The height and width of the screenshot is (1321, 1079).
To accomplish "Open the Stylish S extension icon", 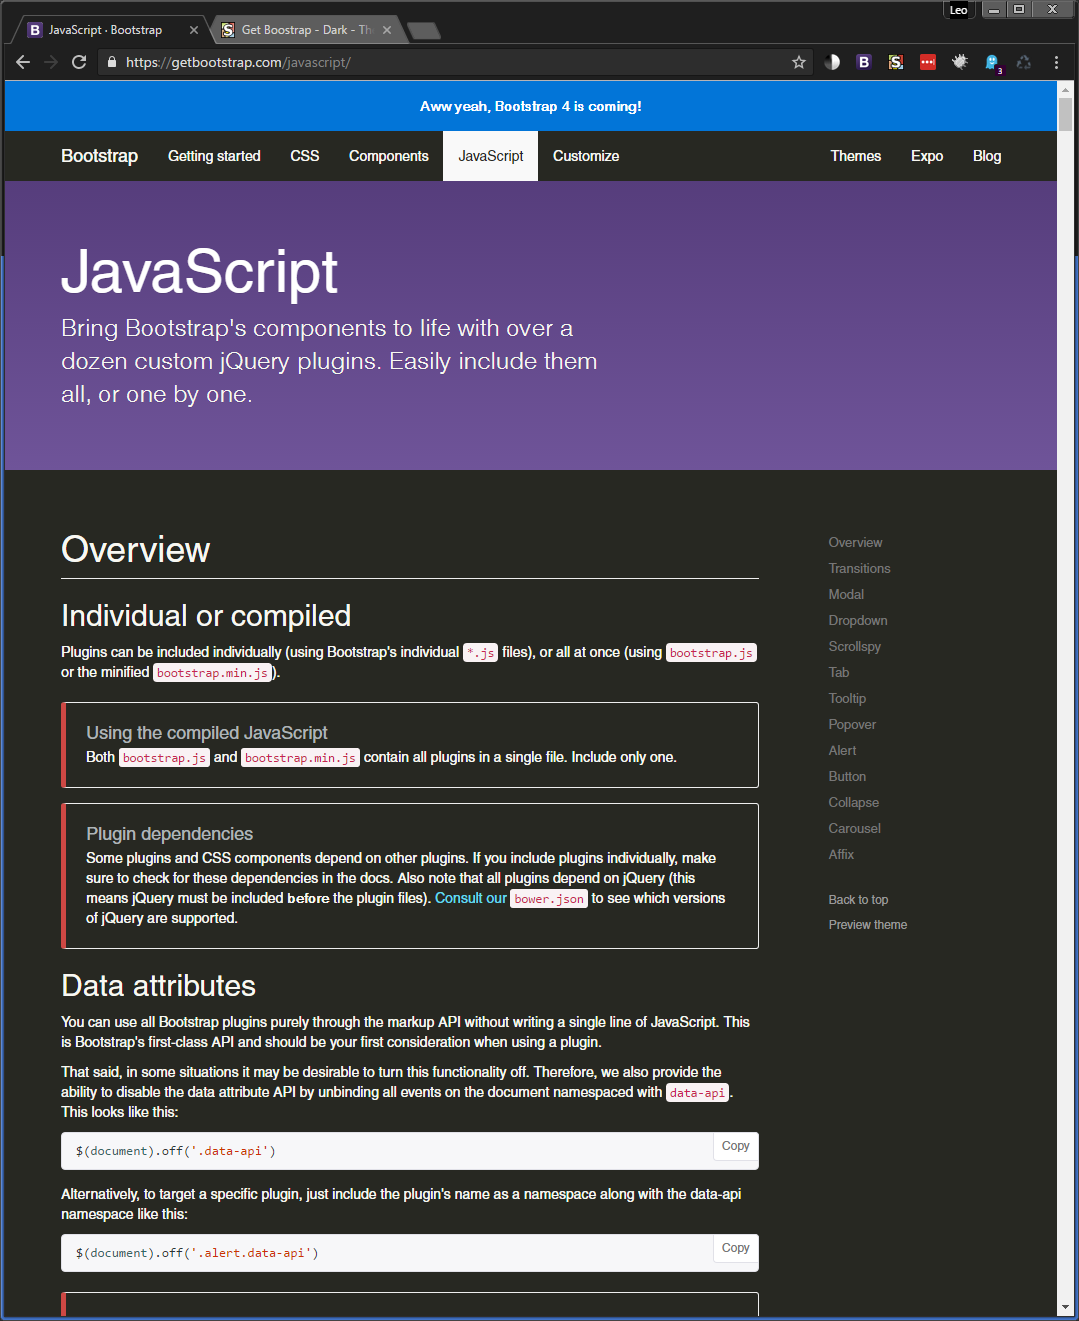I will click(x=896, y=62).
